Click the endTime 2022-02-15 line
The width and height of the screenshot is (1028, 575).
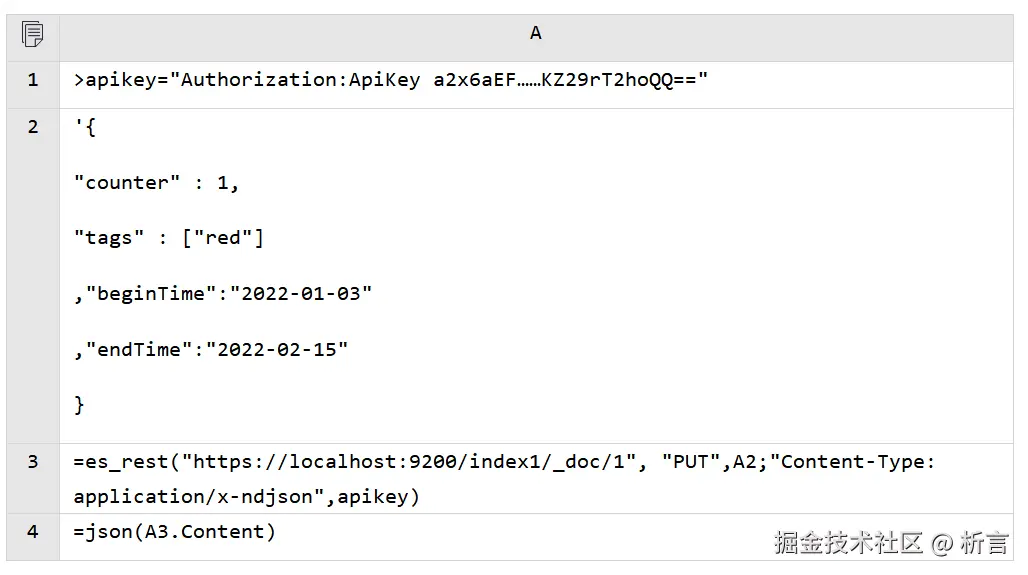(x=210, y=349)
